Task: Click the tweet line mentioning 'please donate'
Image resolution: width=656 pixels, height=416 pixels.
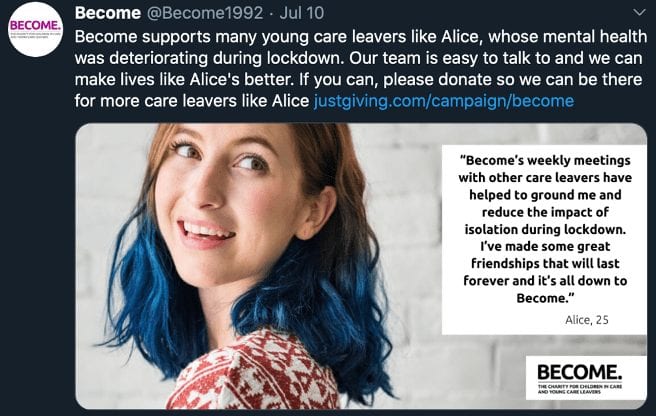Action: point(358,79)
